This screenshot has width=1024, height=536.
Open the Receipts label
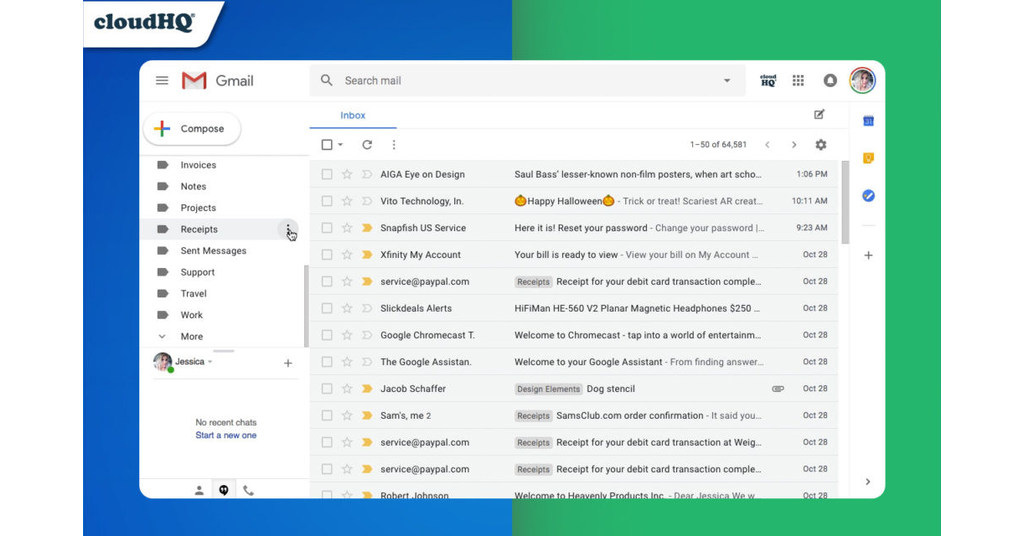(199, 229)
